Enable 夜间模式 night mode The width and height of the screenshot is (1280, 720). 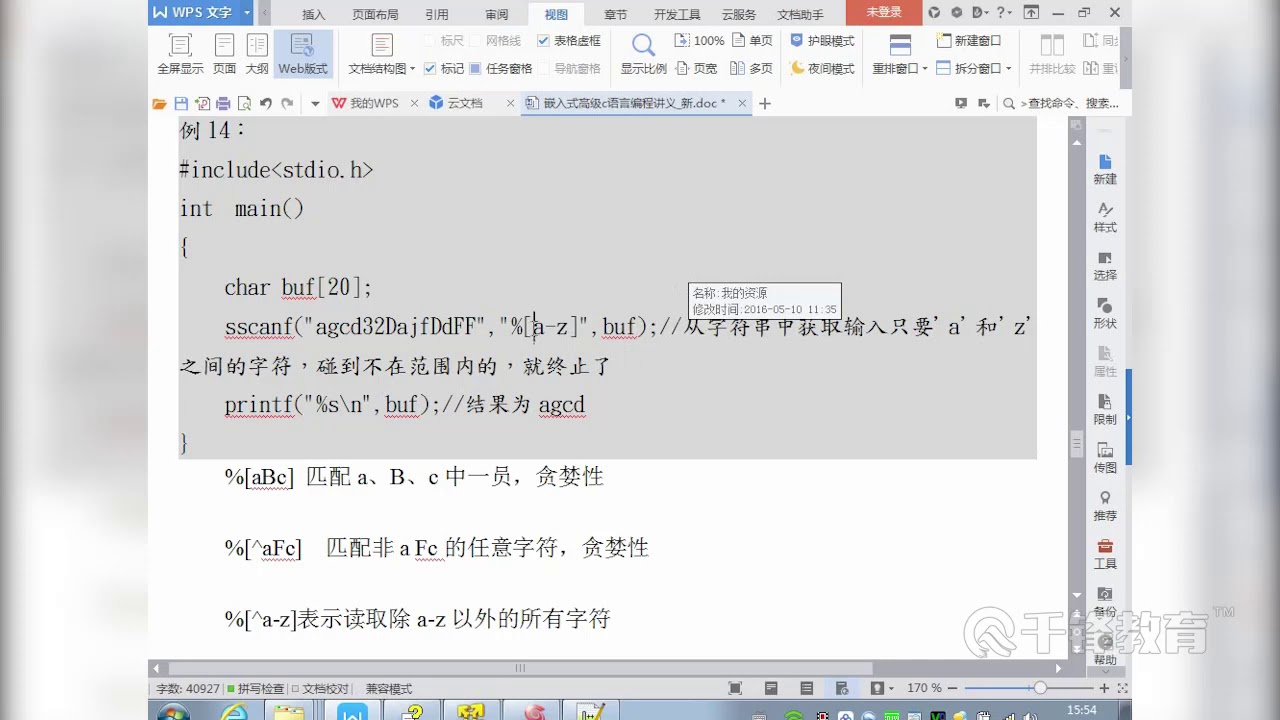(822, 68)
